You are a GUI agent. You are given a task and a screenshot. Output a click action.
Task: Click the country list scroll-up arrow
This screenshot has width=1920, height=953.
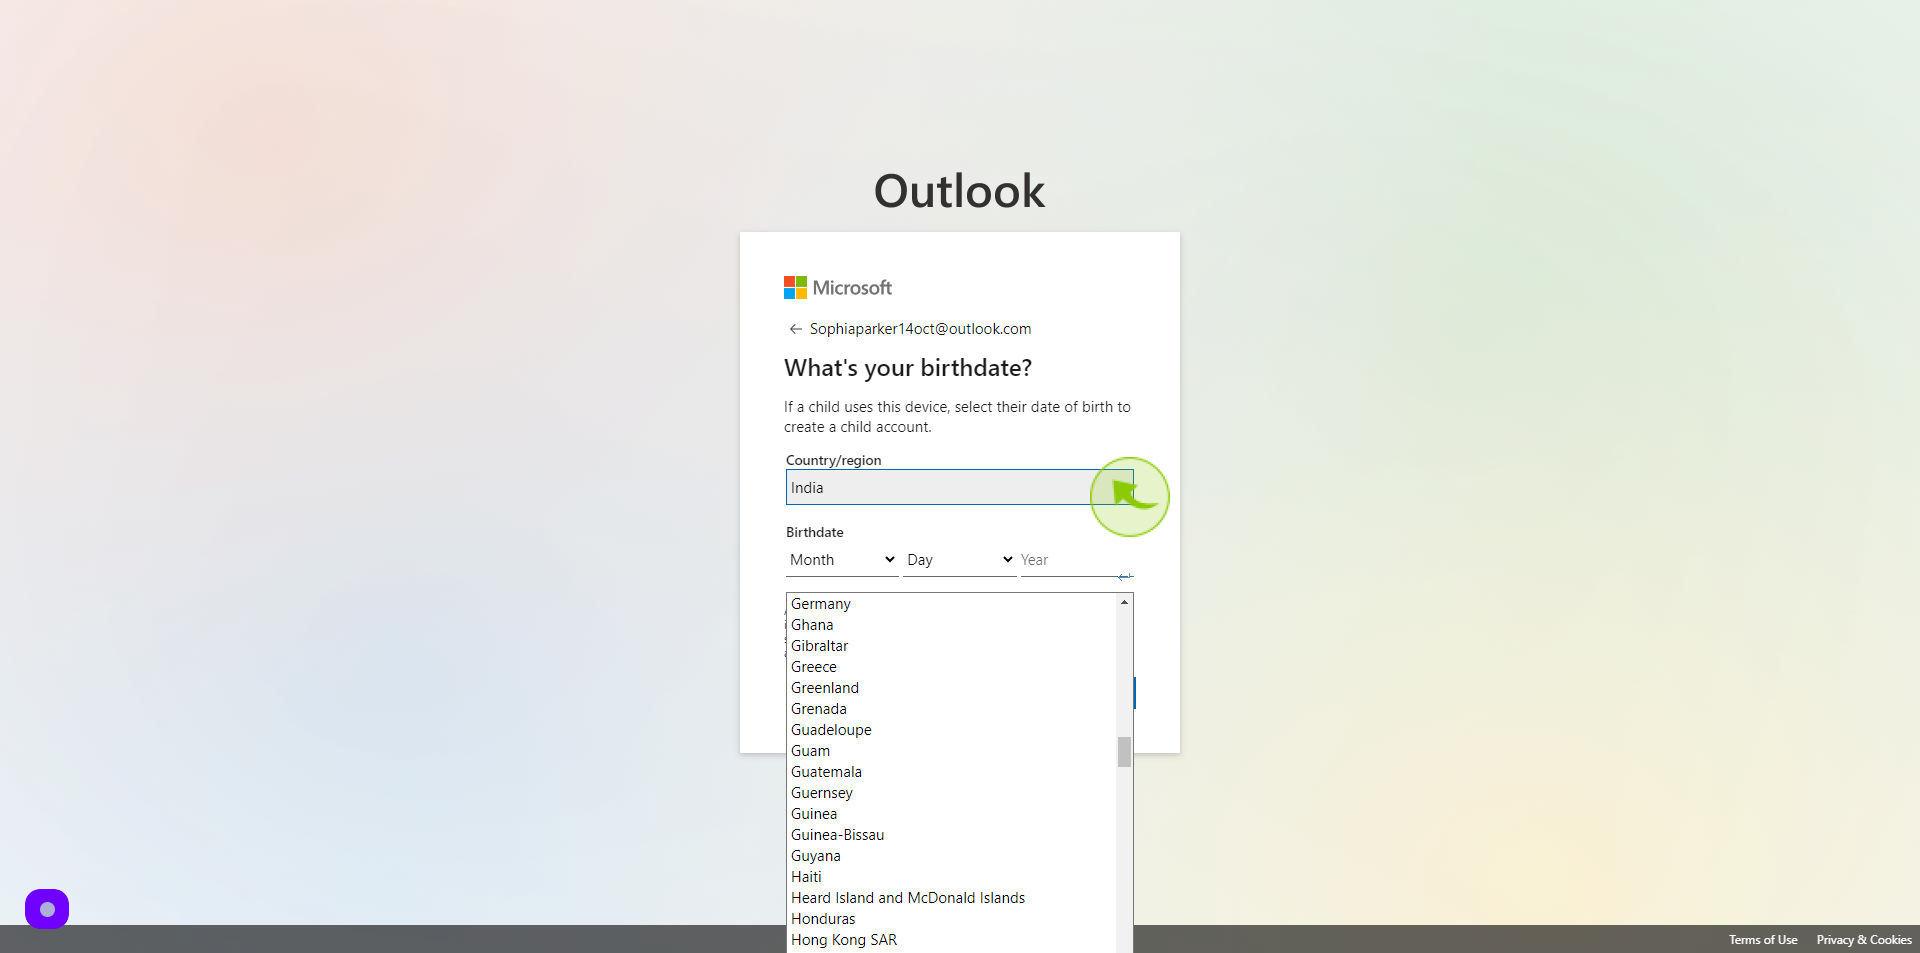[1124, 602]
